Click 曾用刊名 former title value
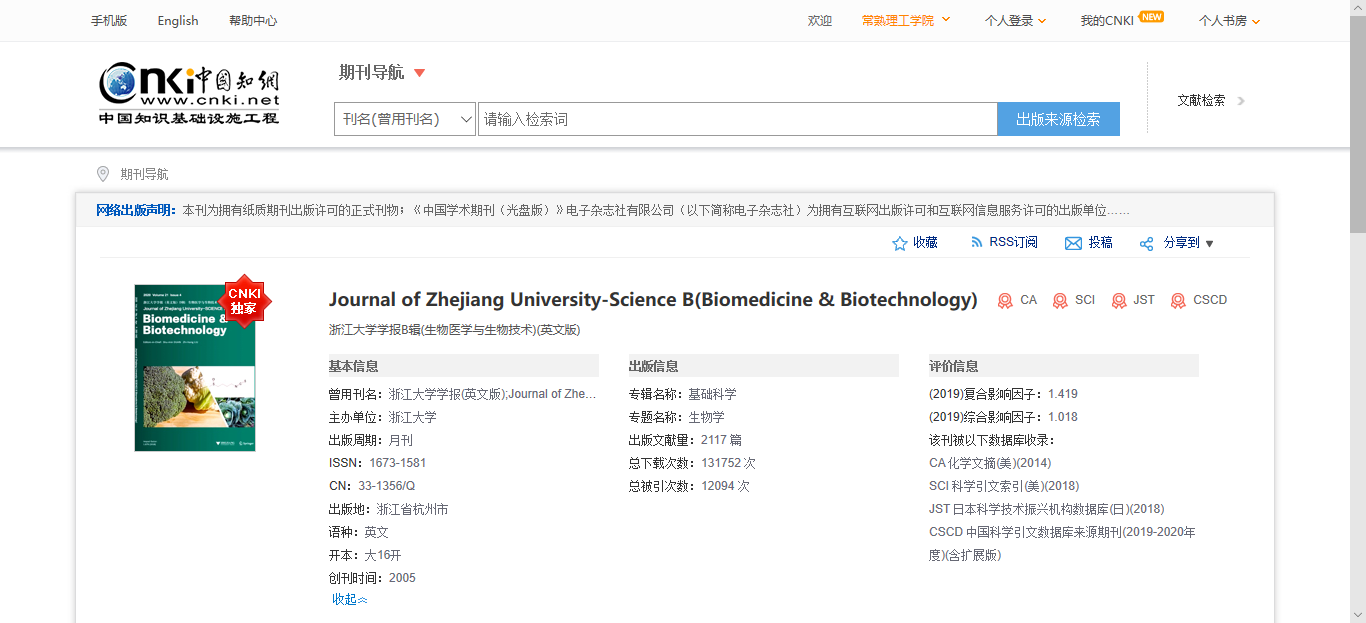This screenshot has width=1366, height=623. pos(492,394)
